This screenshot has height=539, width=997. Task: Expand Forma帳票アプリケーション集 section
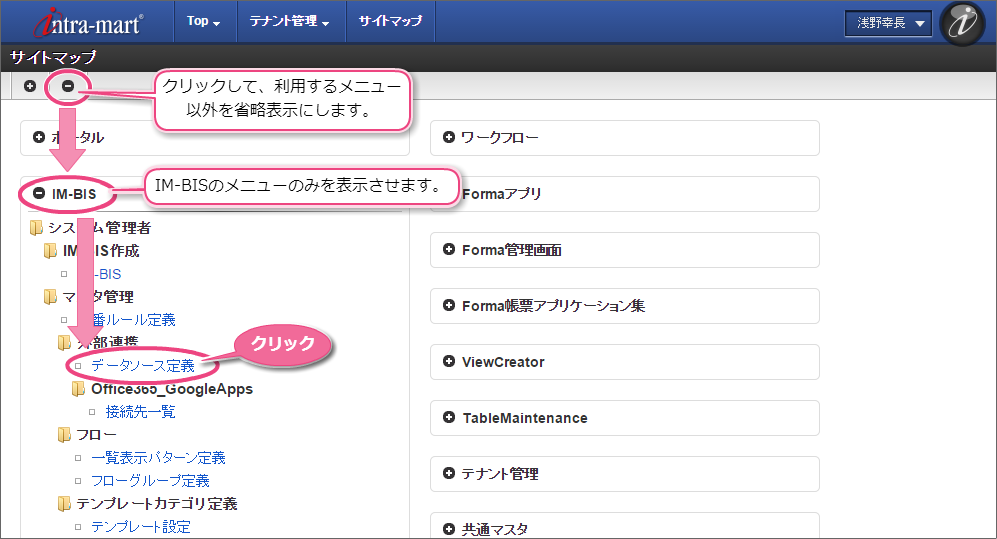pos(449,305)
